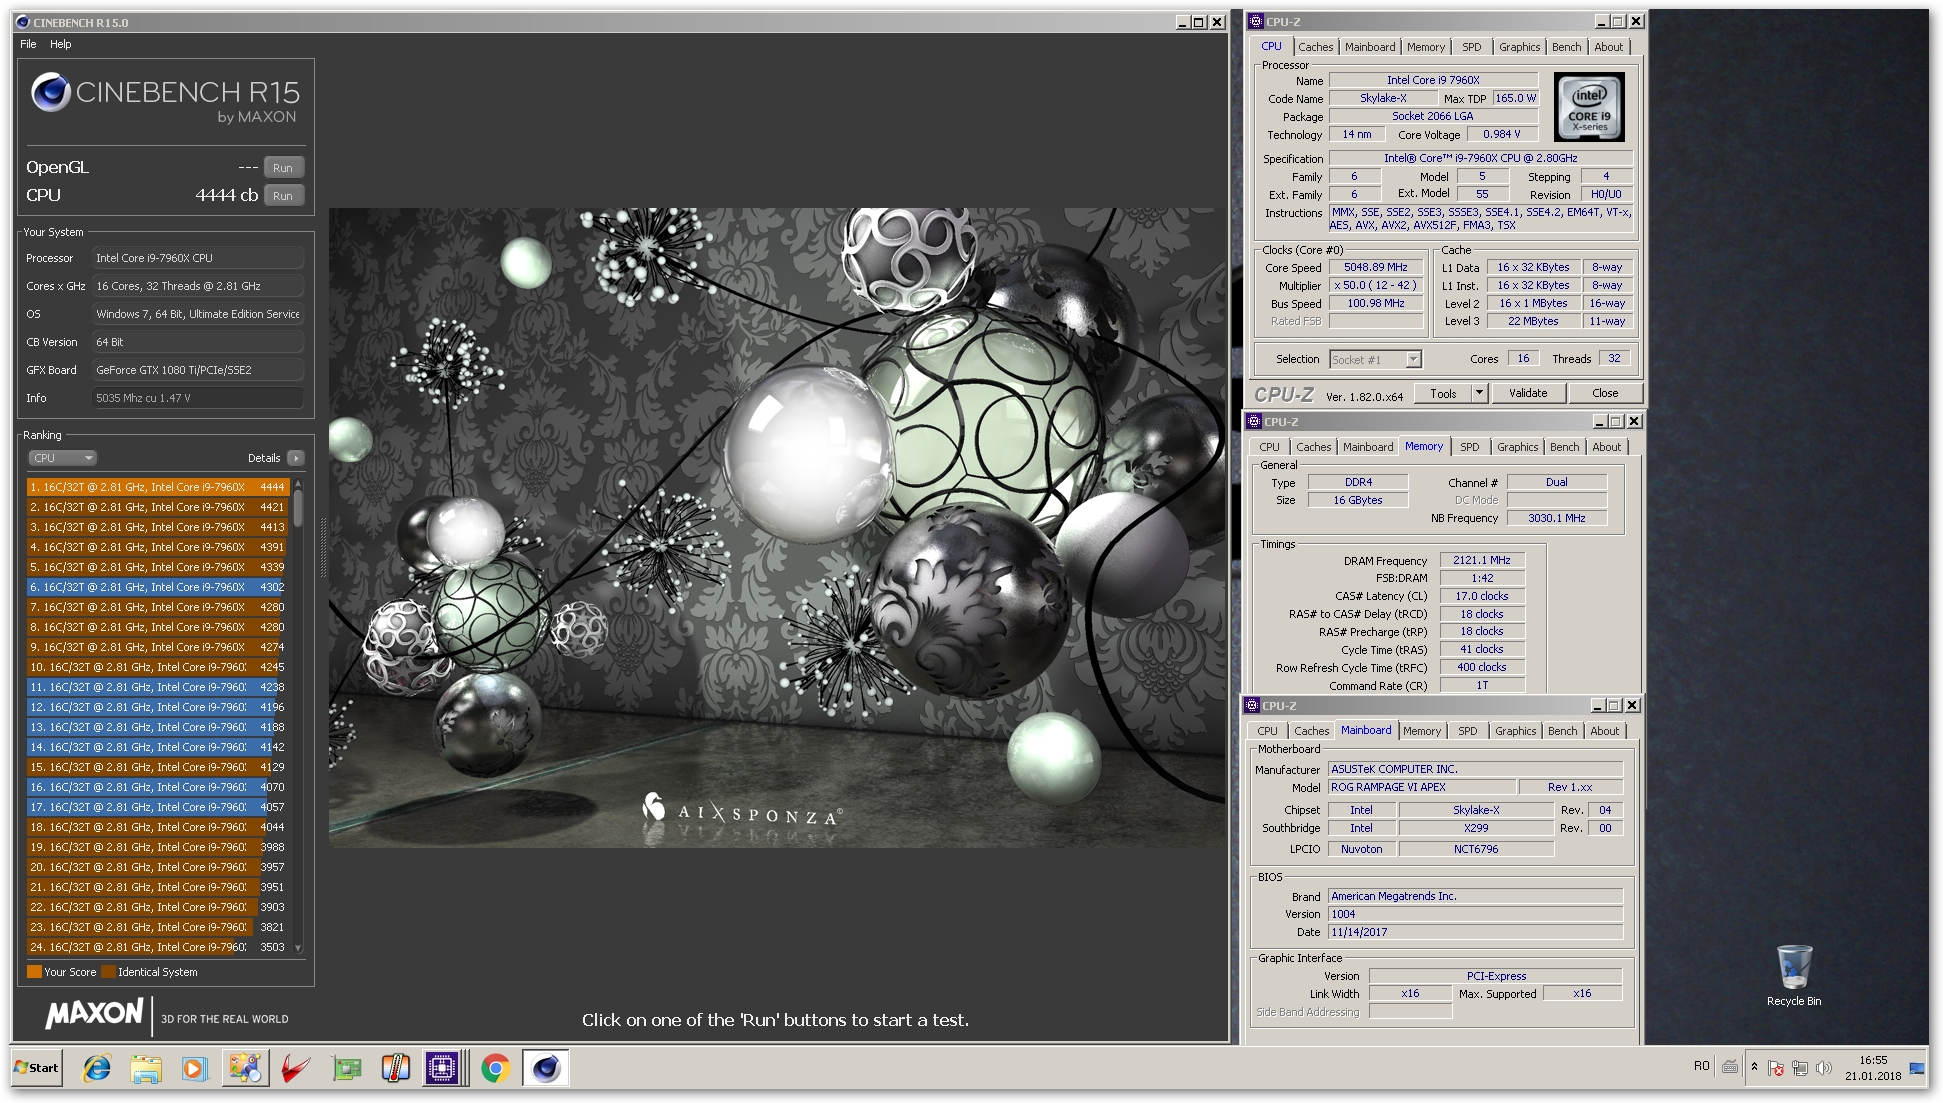This screenshot has height=1103, width=1943.
Task: Open Windows Explorer folder icon in taskbar
Action: (146, 1068)
